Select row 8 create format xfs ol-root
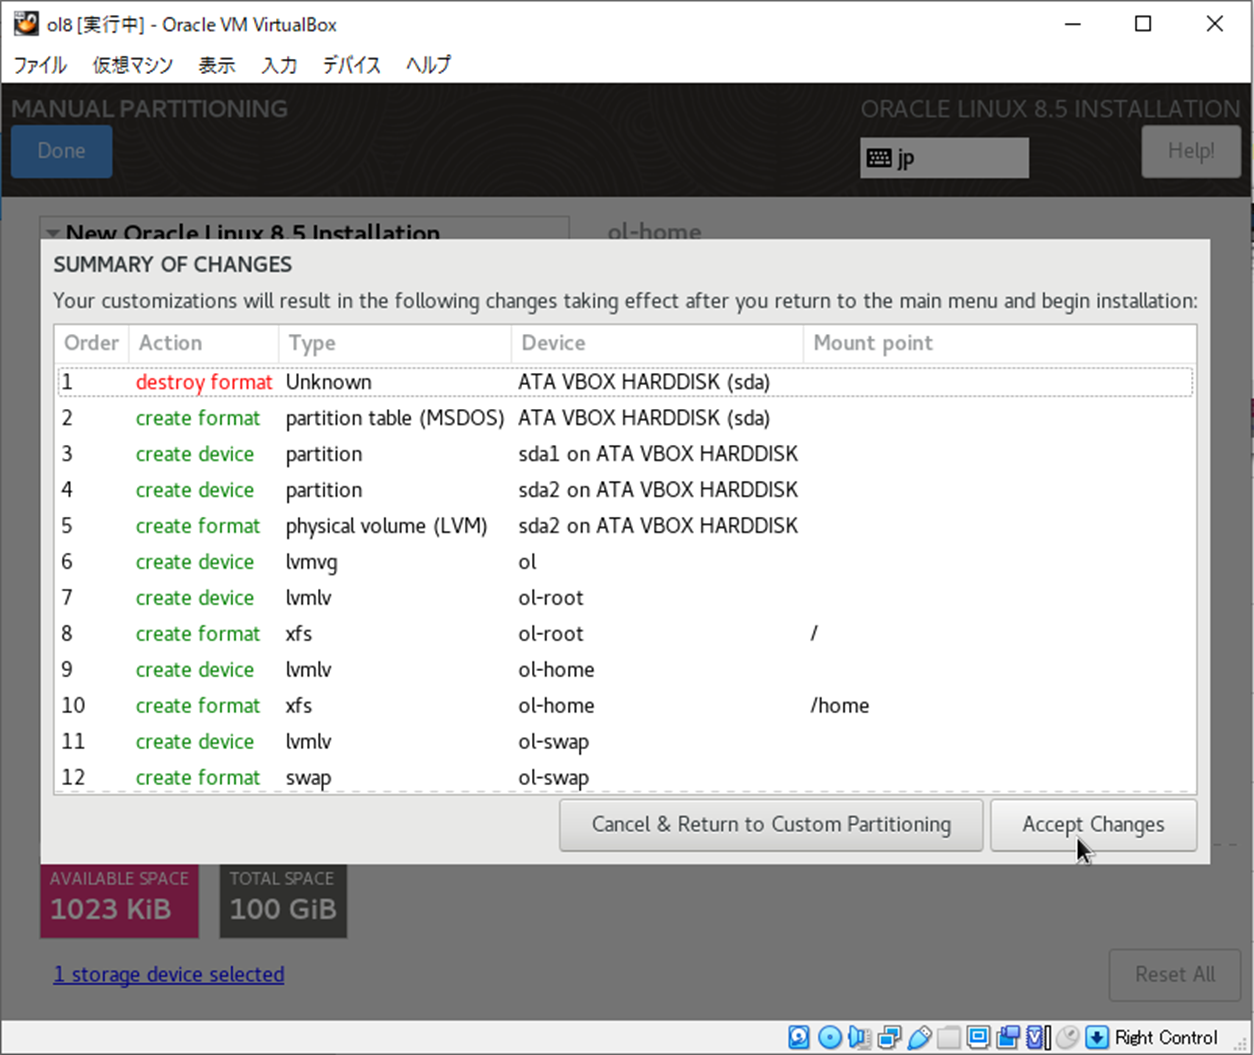The image size is (1254, 1055). click(625, 634)
